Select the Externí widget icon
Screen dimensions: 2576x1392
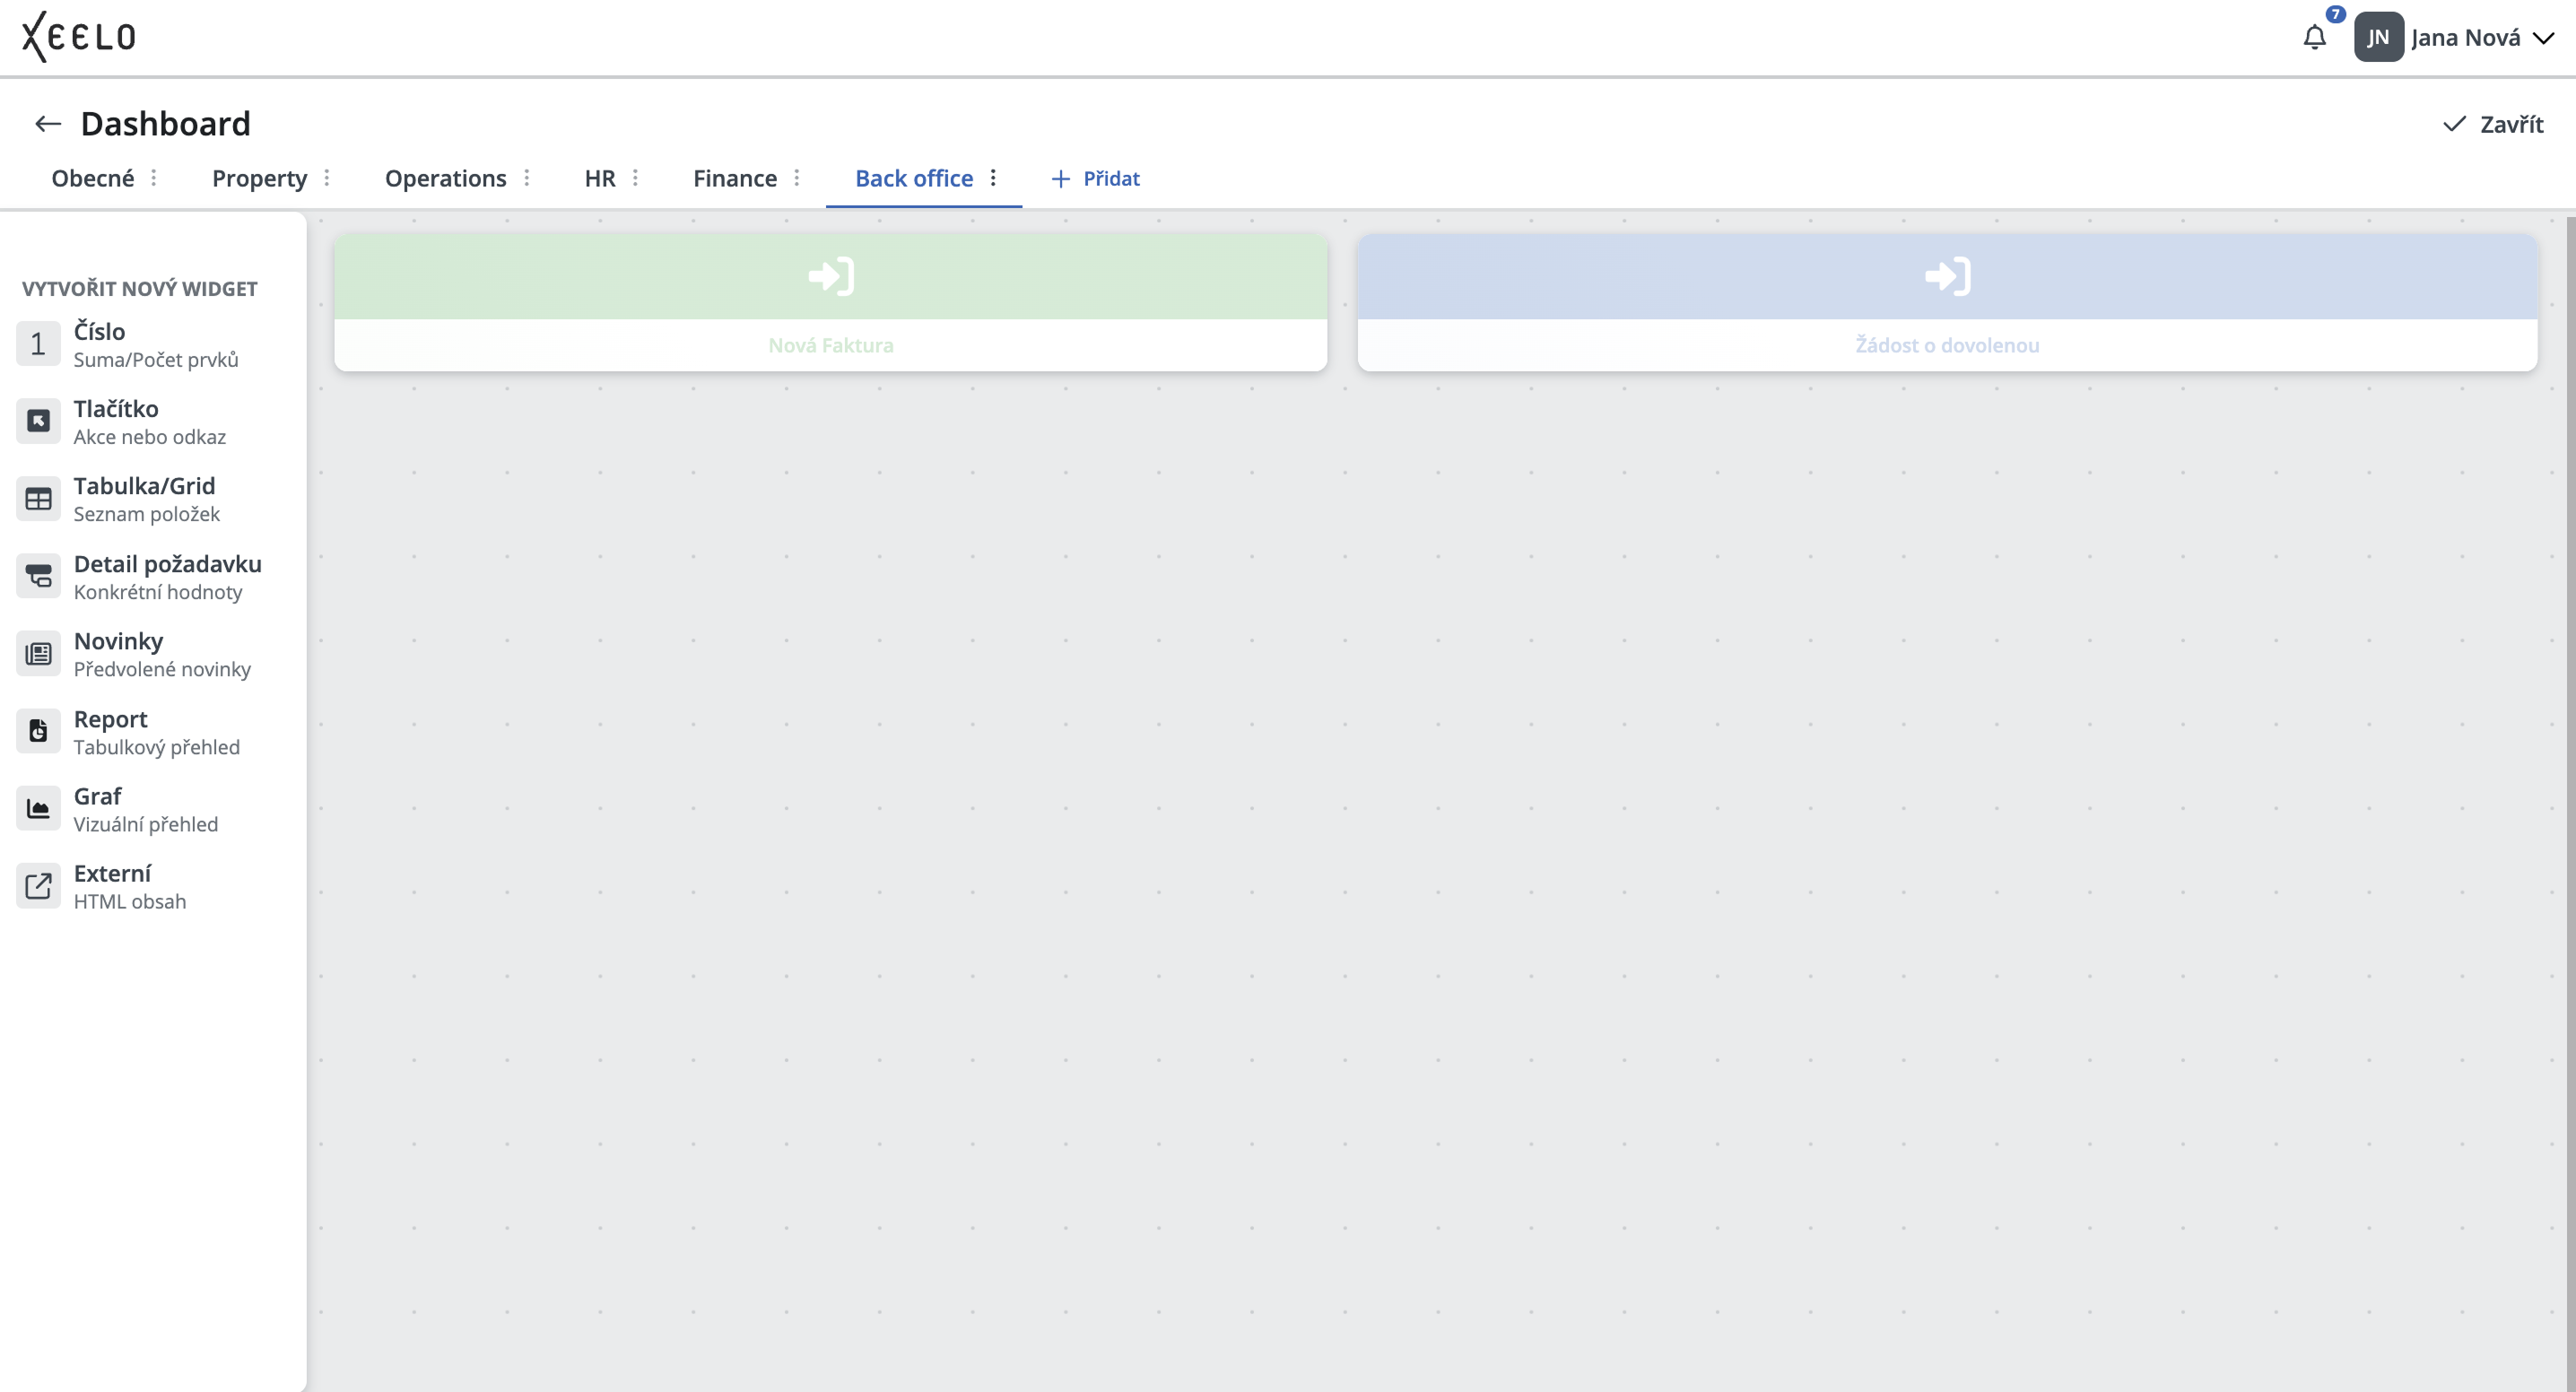point(38,886)
